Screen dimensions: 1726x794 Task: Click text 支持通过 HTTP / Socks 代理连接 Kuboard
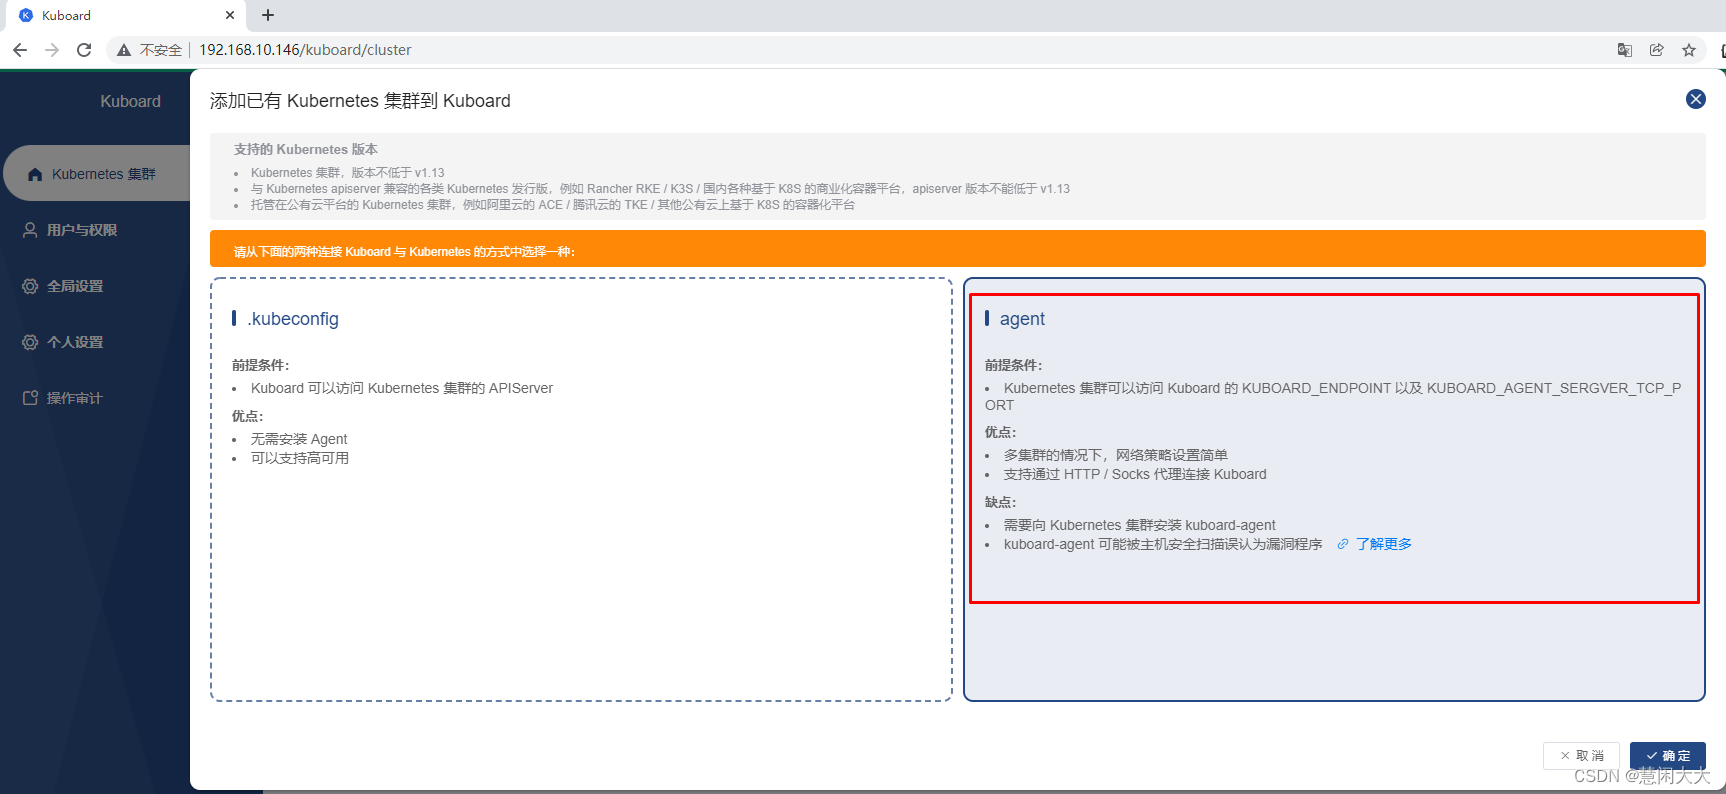point(1135,474)
